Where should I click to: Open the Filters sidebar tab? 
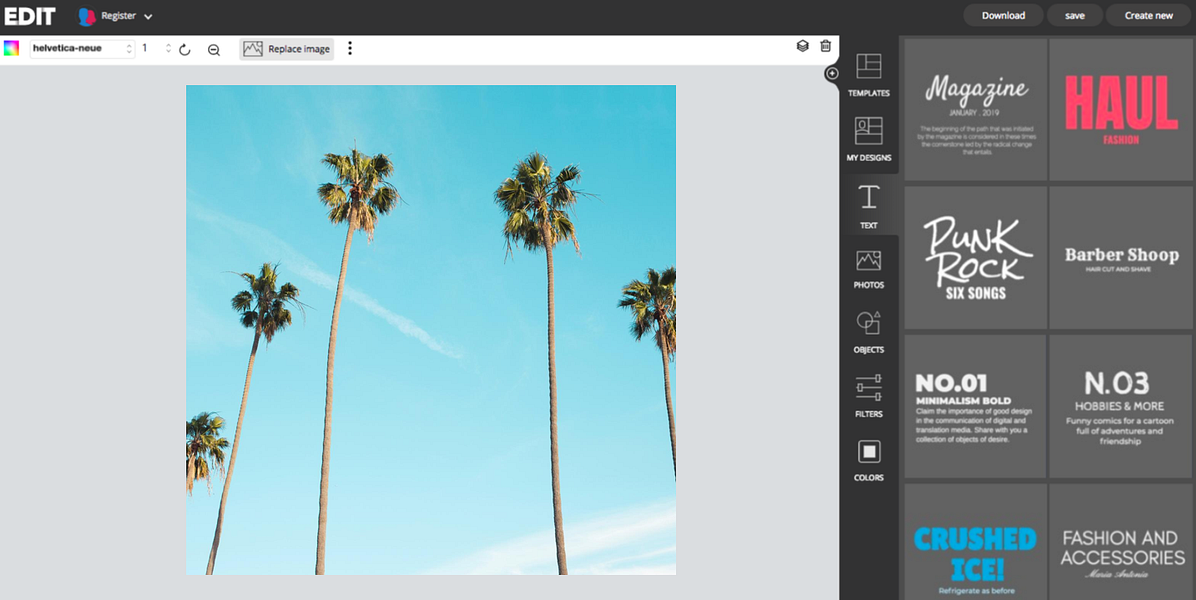click(x=869, y=396)
